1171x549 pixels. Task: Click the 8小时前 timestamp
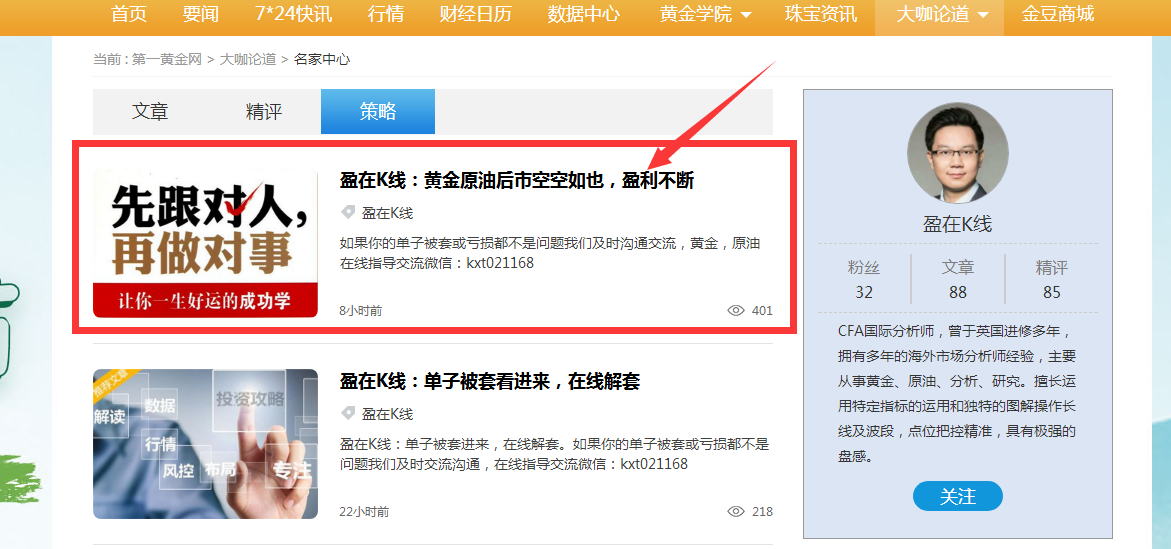click(x=361, y=311)
